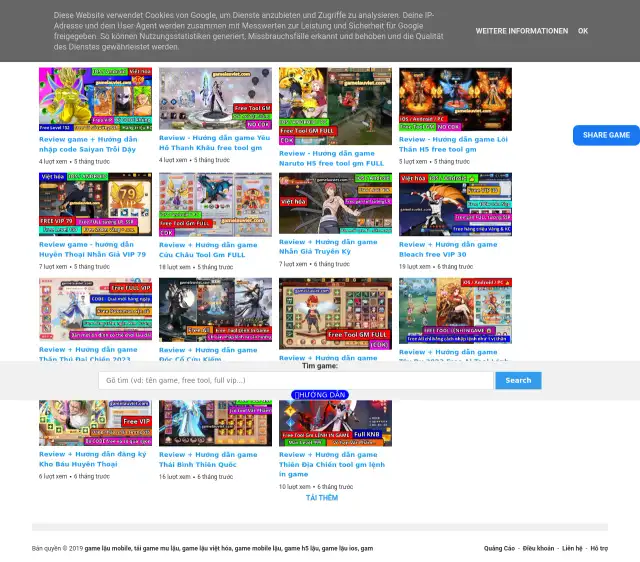
Task: Load more posts via TẢI THÊM
Action: click(x=322, y=498)
